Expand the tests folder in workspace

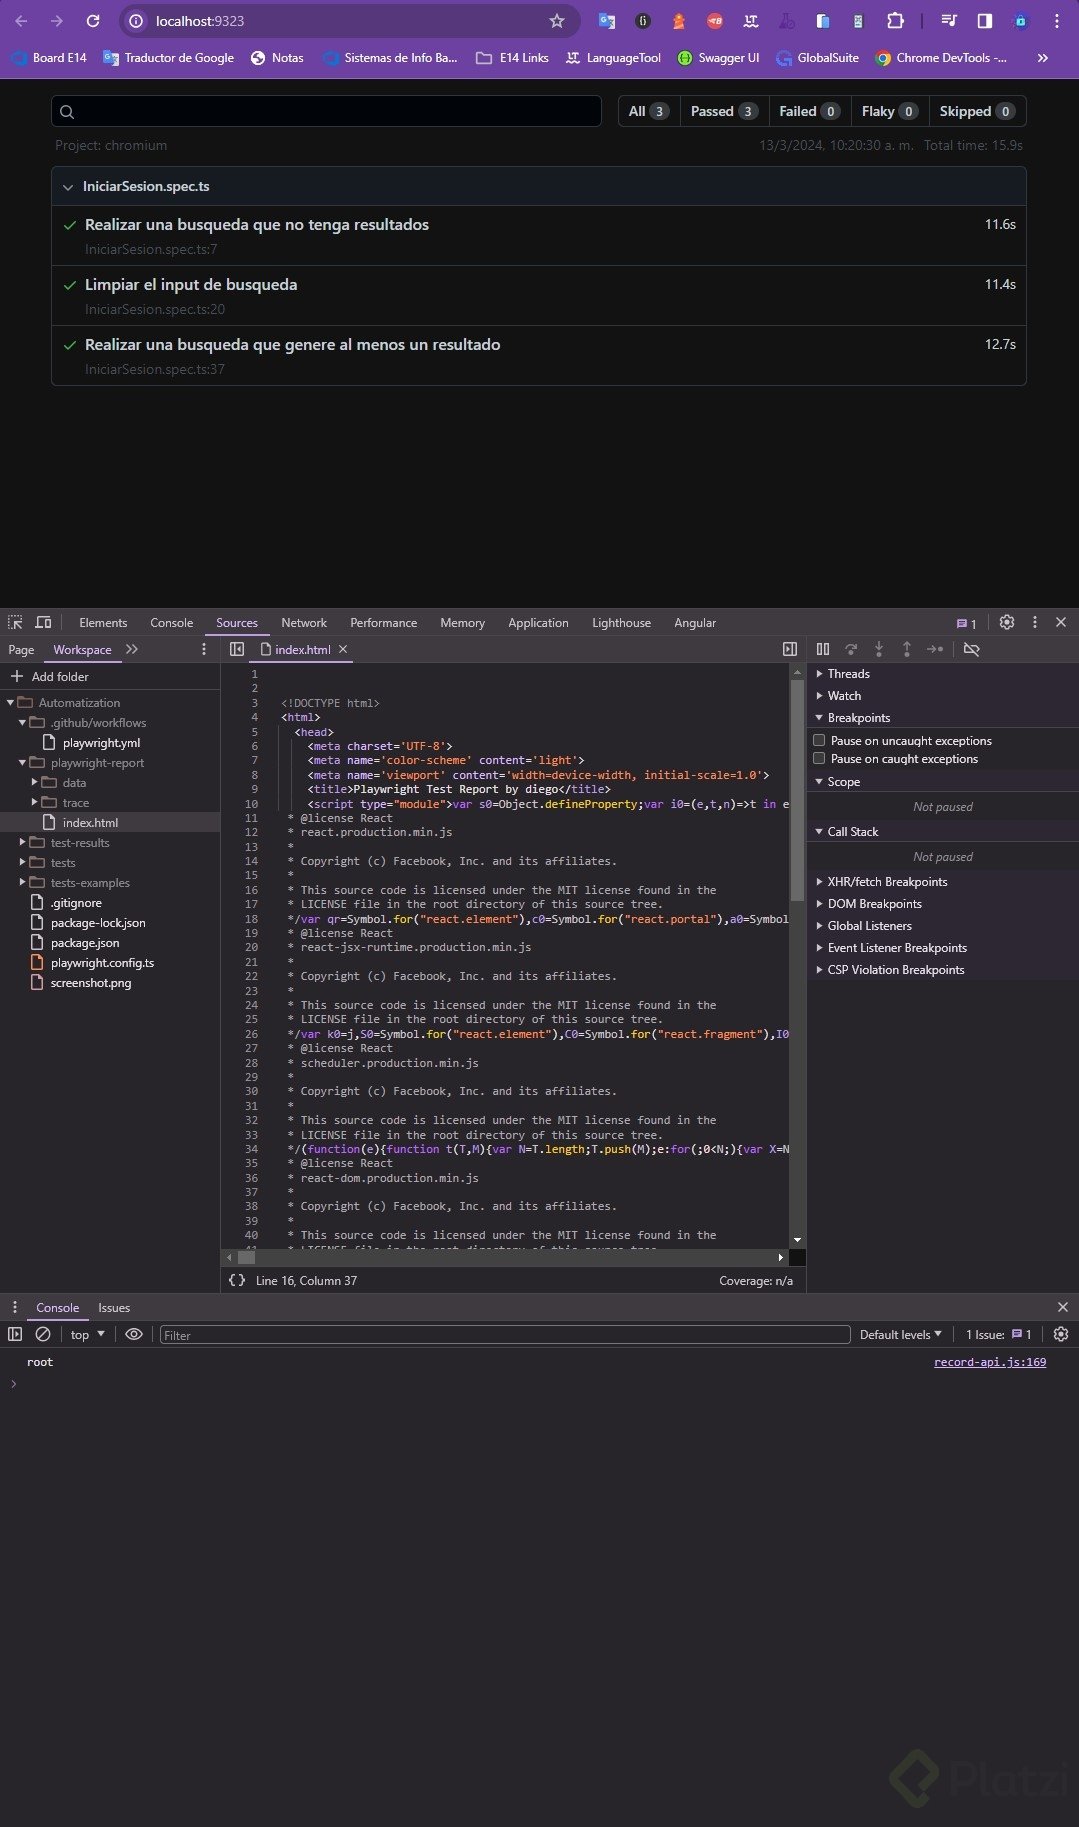(x=23, y=862)
